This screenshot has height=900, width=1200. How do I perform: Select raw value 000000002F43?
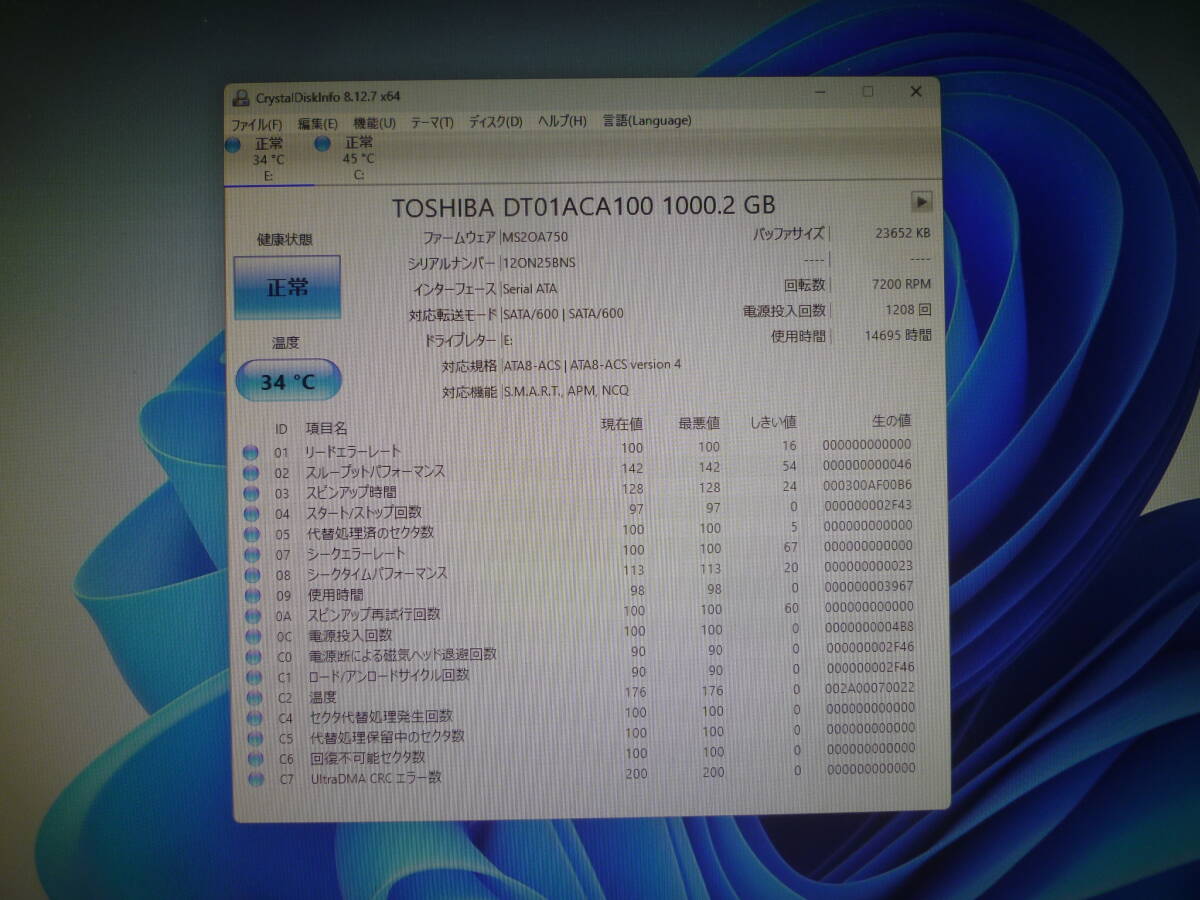(x=867, y=505)
